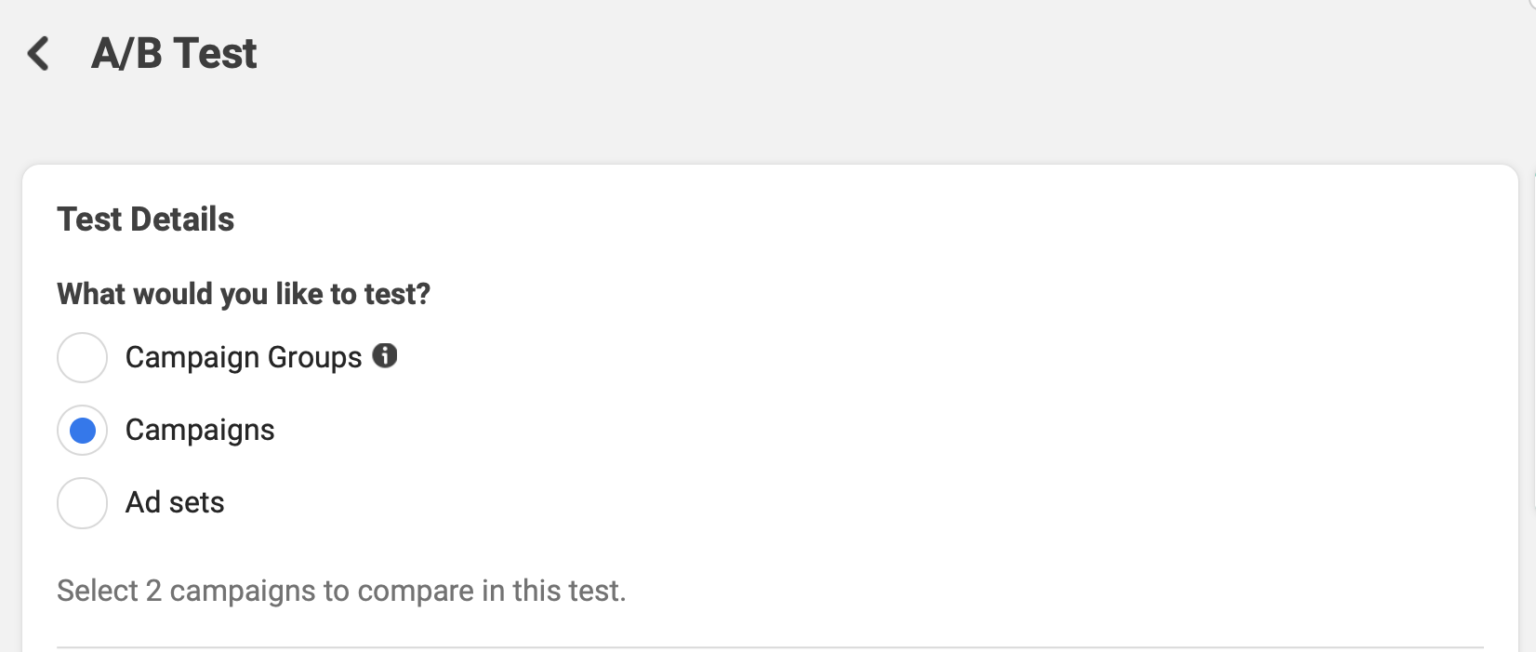
Task: Click the info icon next to Campaign Groups
Action: (x=385, y=356)
